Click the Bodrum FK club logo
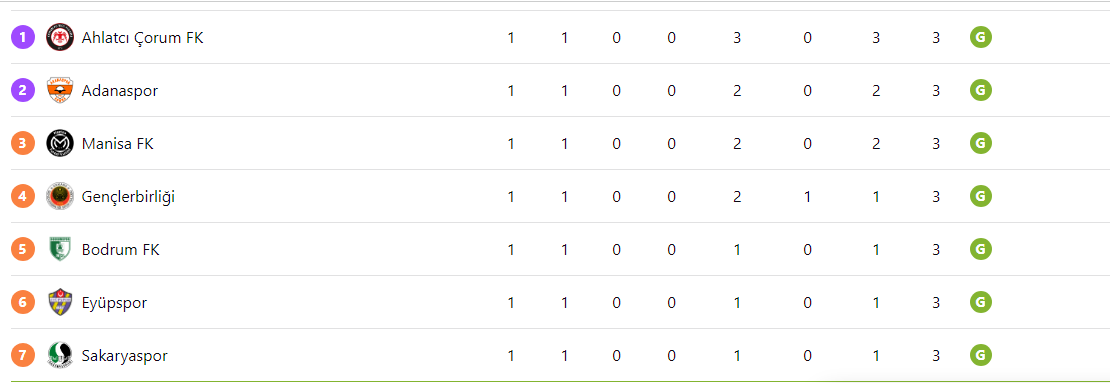The image size is (1110, 383). pos(59,249)
